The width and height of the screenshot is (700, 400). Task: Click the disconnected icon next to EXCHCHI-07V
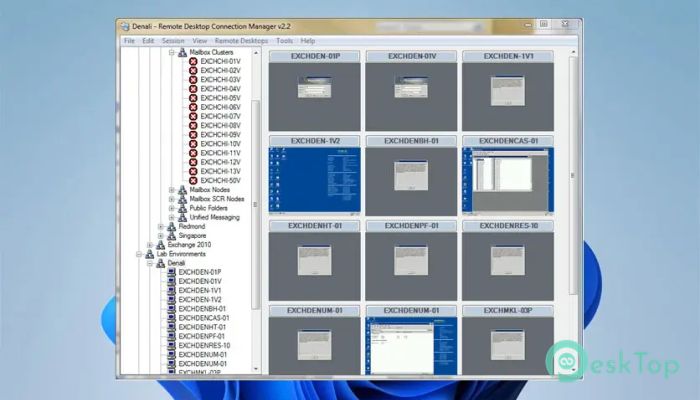tap(193, 116)
